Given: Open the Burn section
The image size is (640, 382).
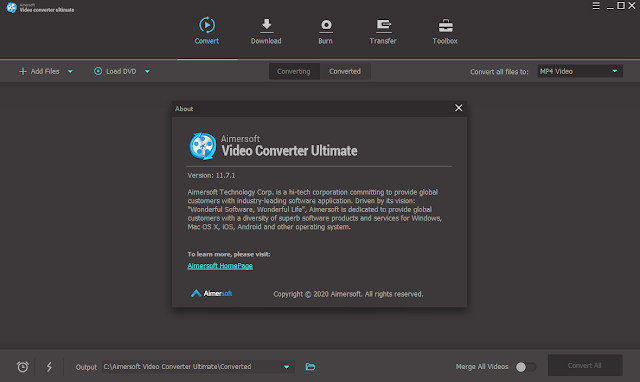Looking at the screenshot, I should click(x=325, y=31).
